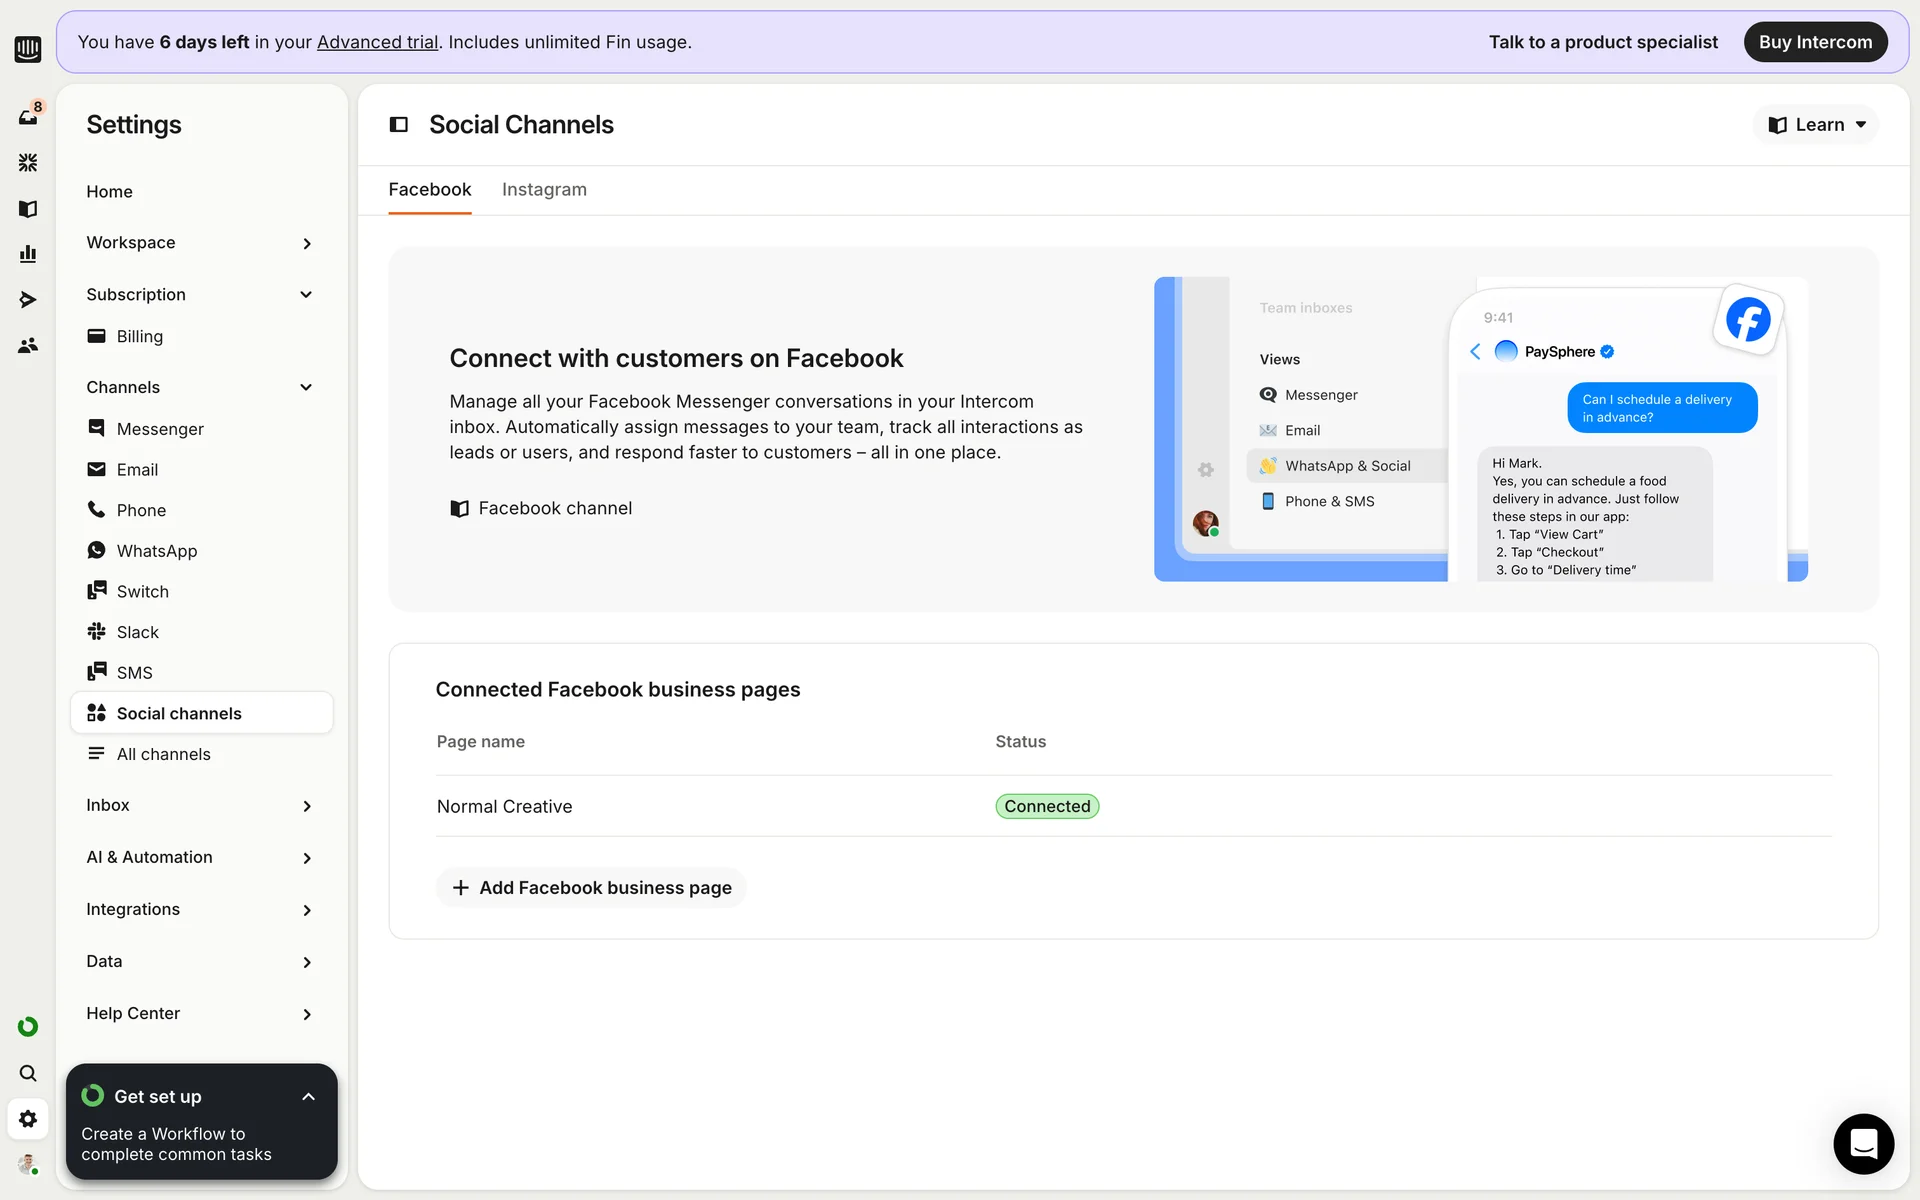This screenshot has width=1920, height=1200.
Task: Expand the Workspace section
Action: (x=306, y=243)
